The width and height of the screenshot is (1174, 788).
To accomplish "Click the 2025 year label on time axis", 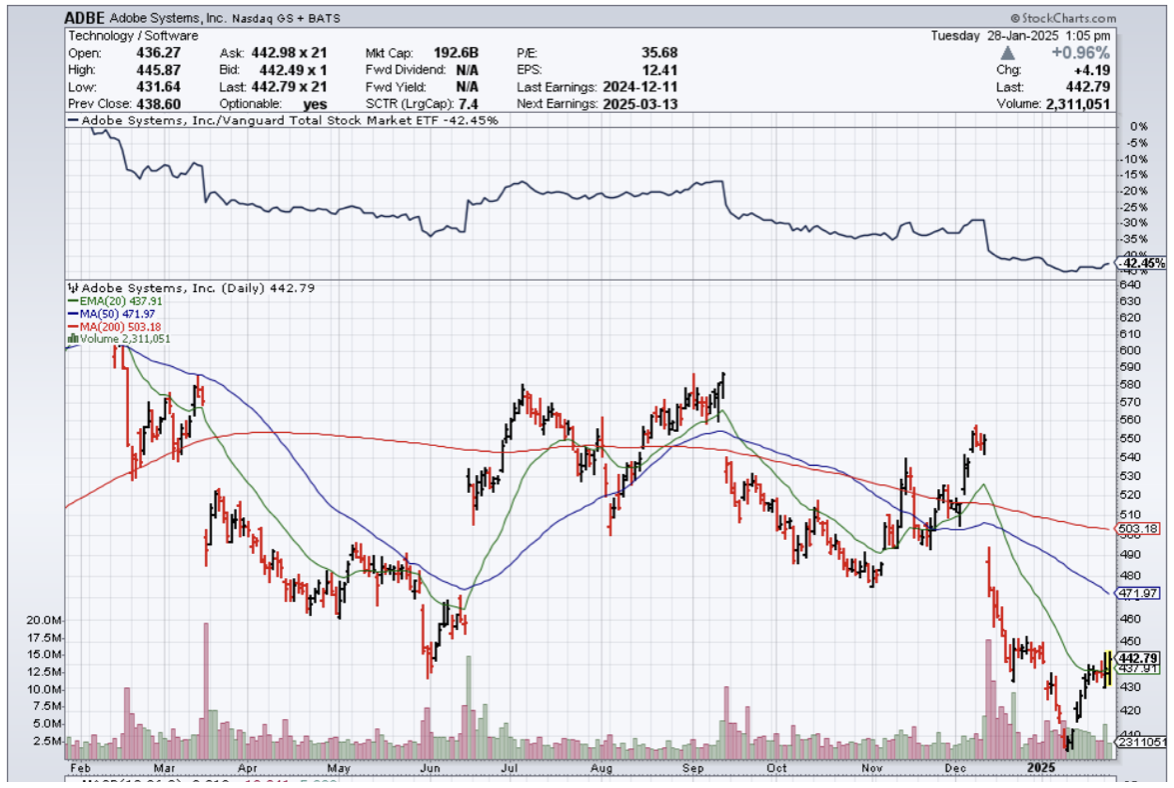I will 1045,769.
